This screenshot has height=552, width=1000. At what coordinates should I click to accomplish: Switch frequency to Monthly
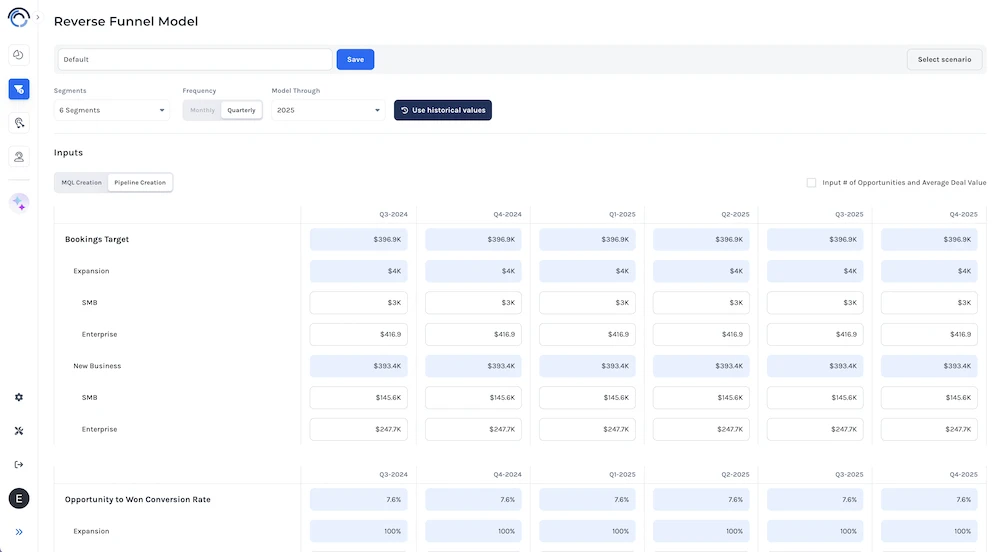pos(202,110)
